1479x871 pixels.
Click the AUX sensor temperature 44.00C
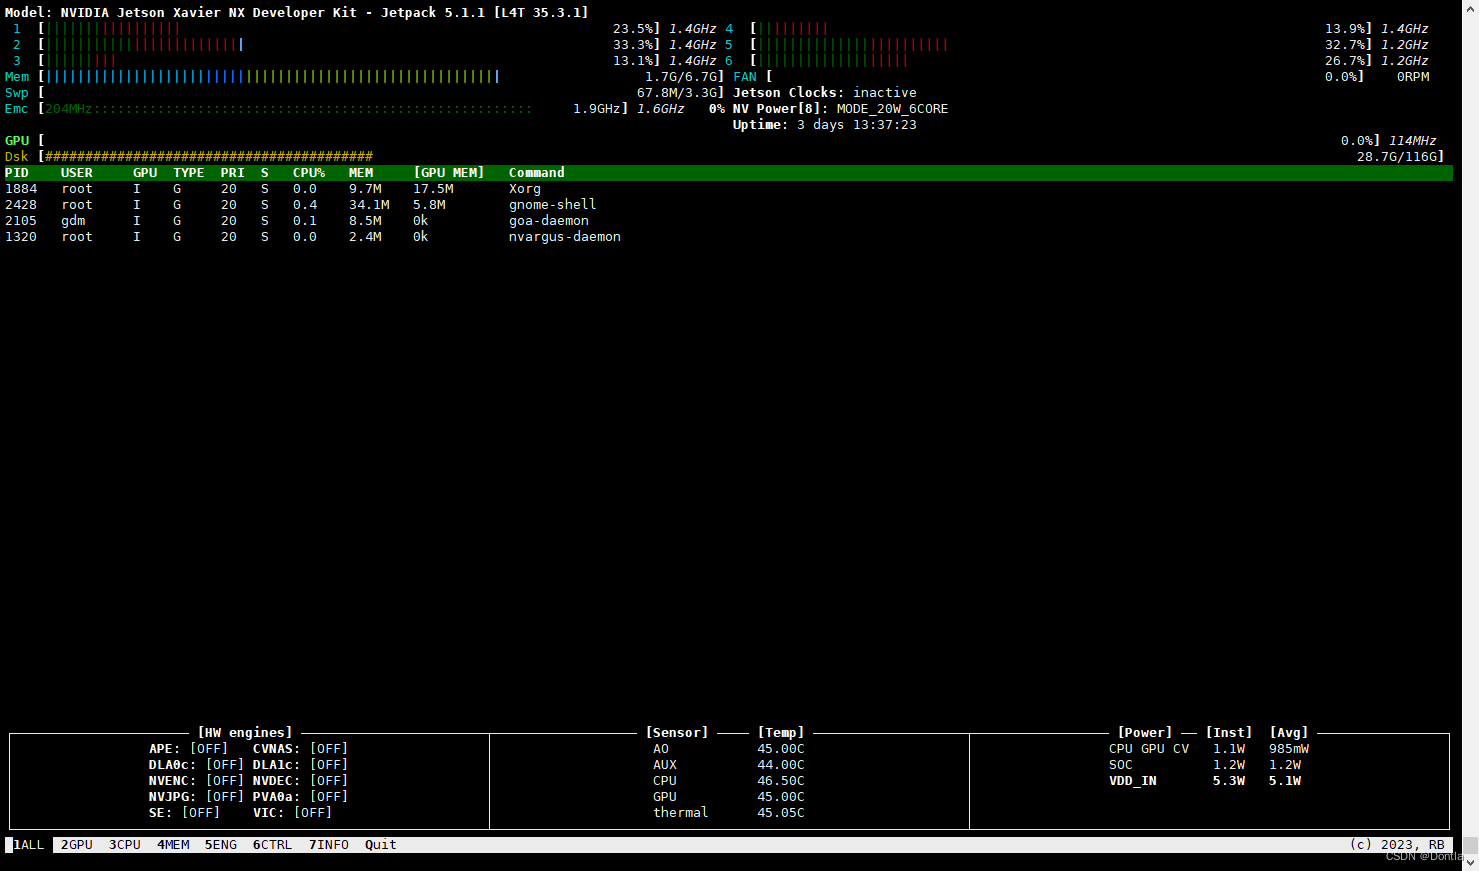point(781,765)
